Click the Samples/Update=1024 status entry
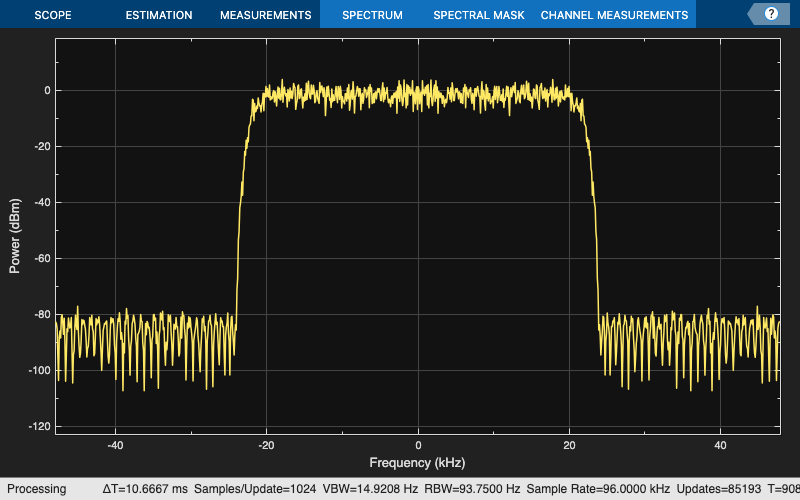Screen dimensions: 800x500 tap(255, 489)
